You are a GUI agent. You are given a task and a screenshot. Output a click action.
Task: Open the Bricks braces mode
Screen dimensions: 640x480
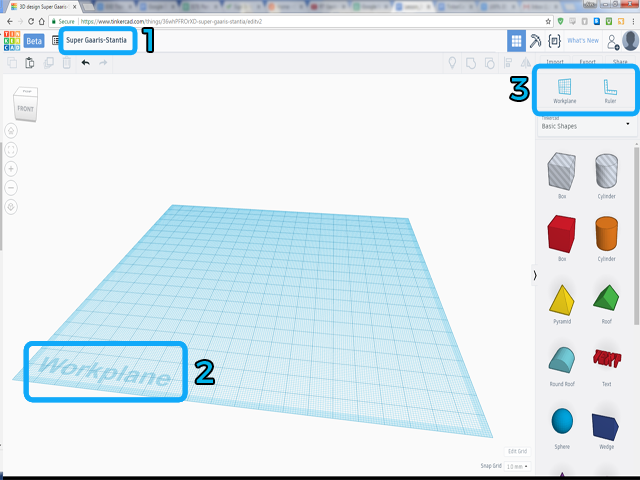(554, 41)
